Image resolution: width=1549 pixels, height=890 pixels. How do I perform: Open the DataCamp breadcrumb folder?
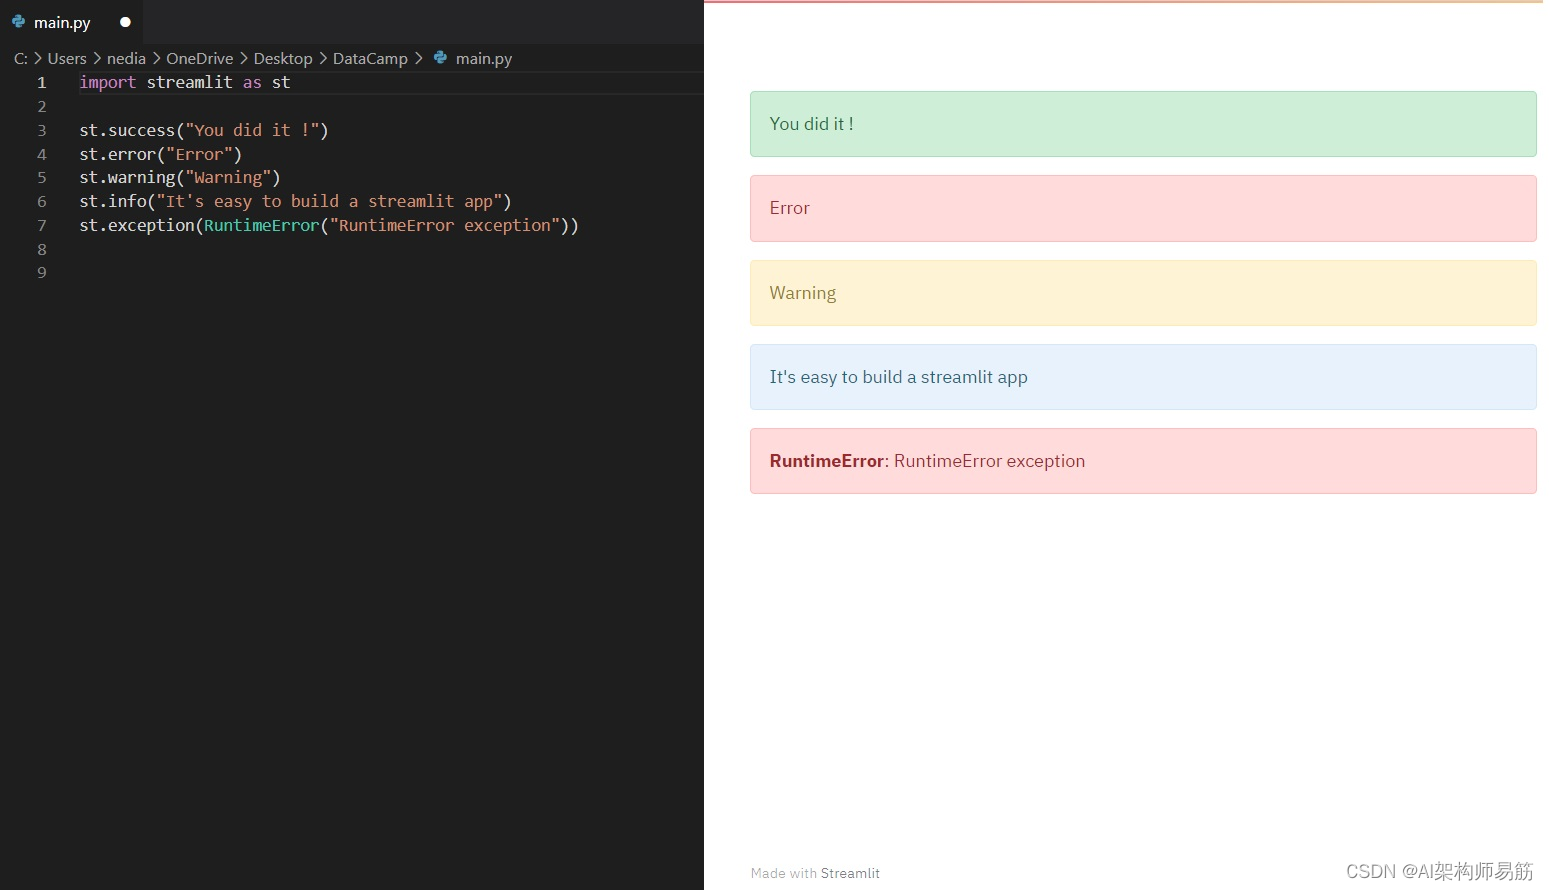(370, 59)
